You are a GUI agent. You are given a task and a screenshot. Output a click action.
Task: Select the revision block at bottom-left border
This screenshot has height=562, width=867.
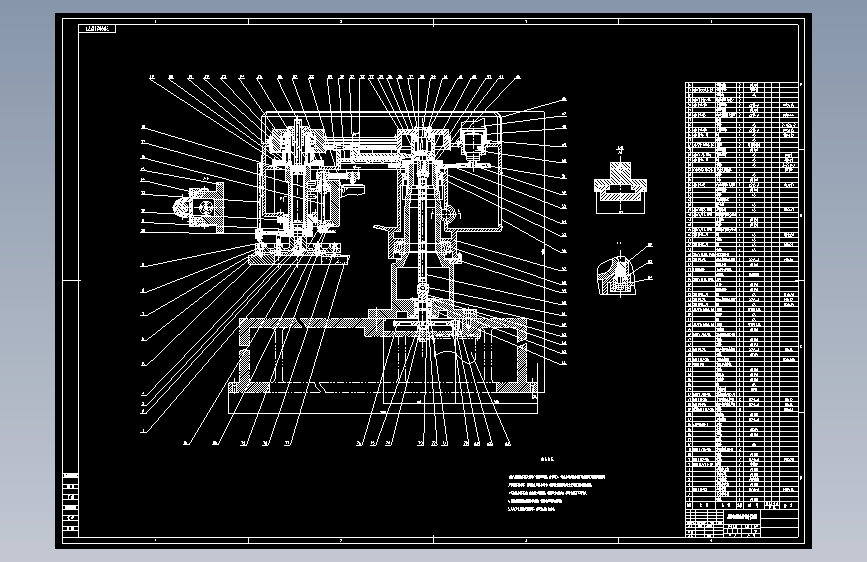pyautogui.click(x=70, y=504)
